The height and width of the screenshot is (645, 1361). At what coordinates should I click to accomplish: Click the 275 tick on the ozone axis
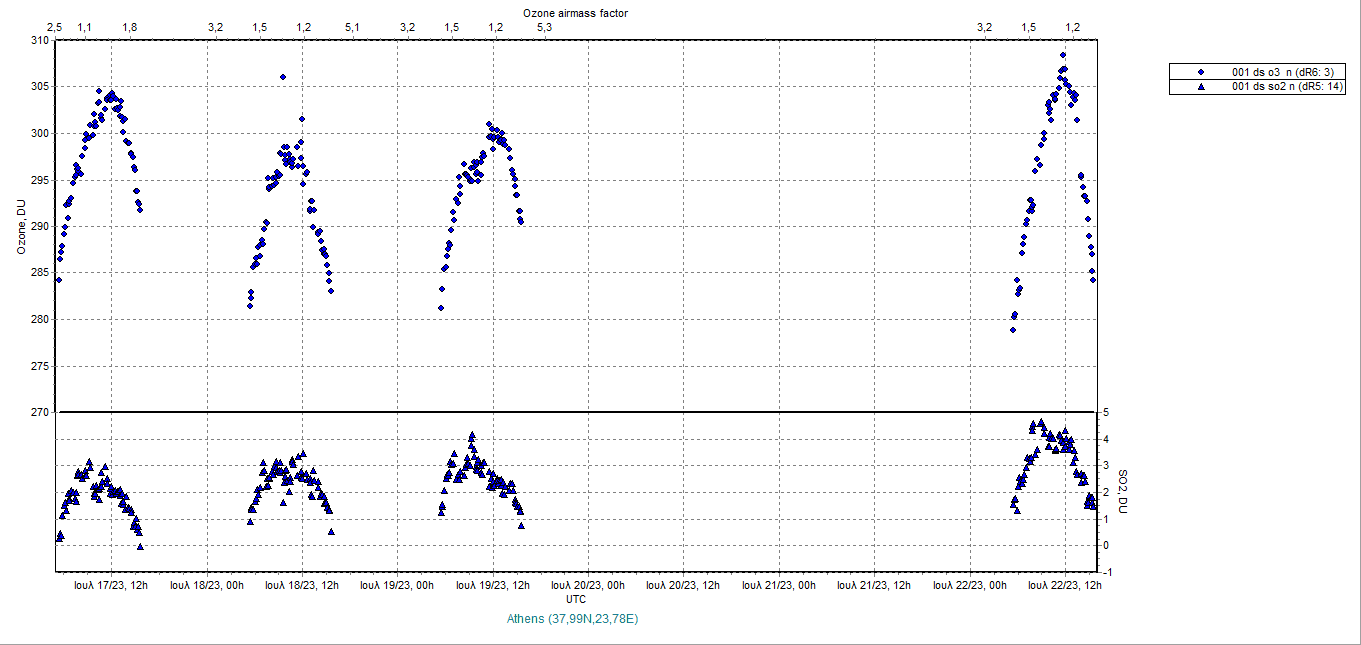[38, 366]
